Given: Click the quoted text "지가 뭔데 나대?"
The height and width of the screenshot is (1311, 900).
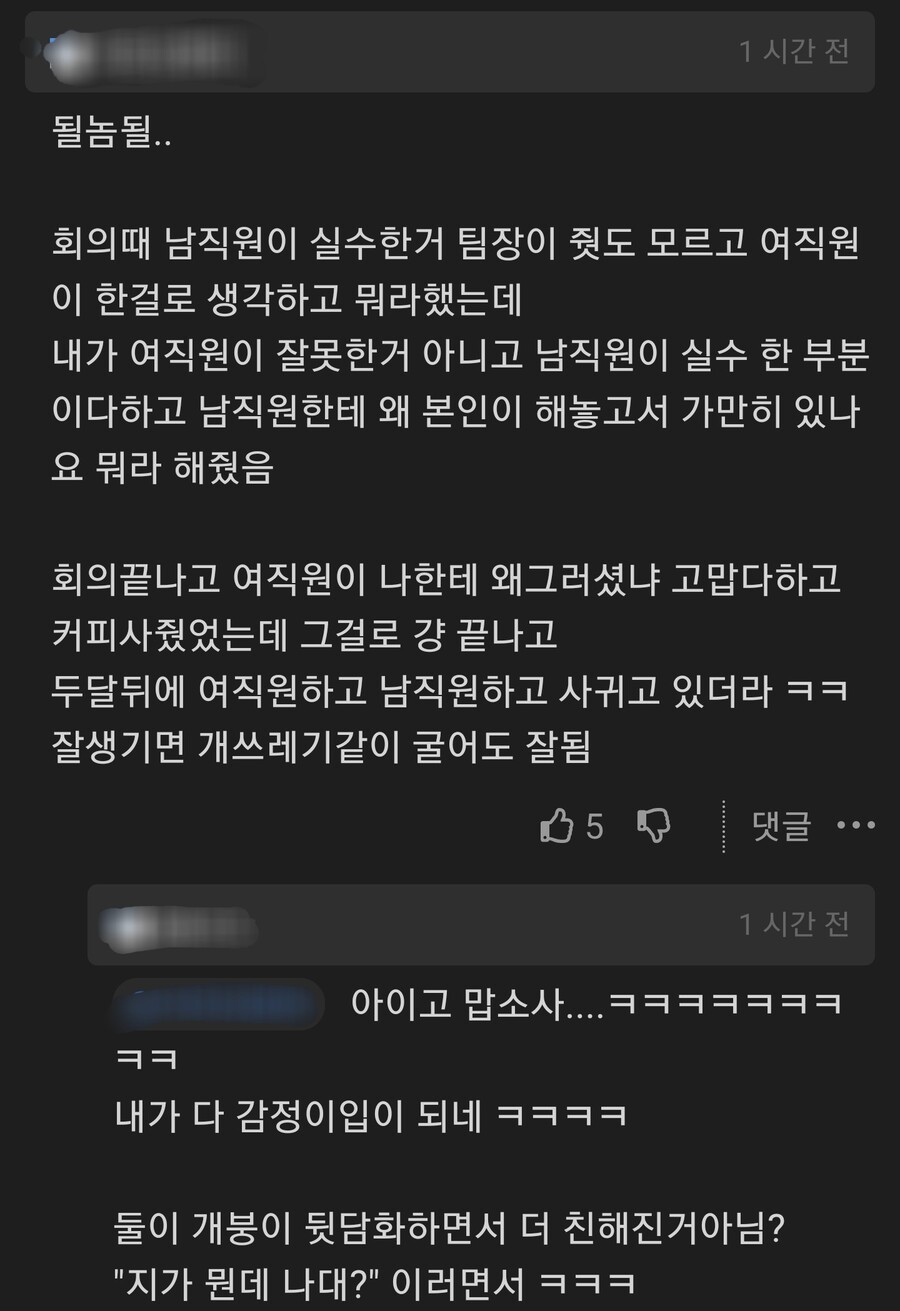Looking at the screenshot, I should coord(251,1282).
